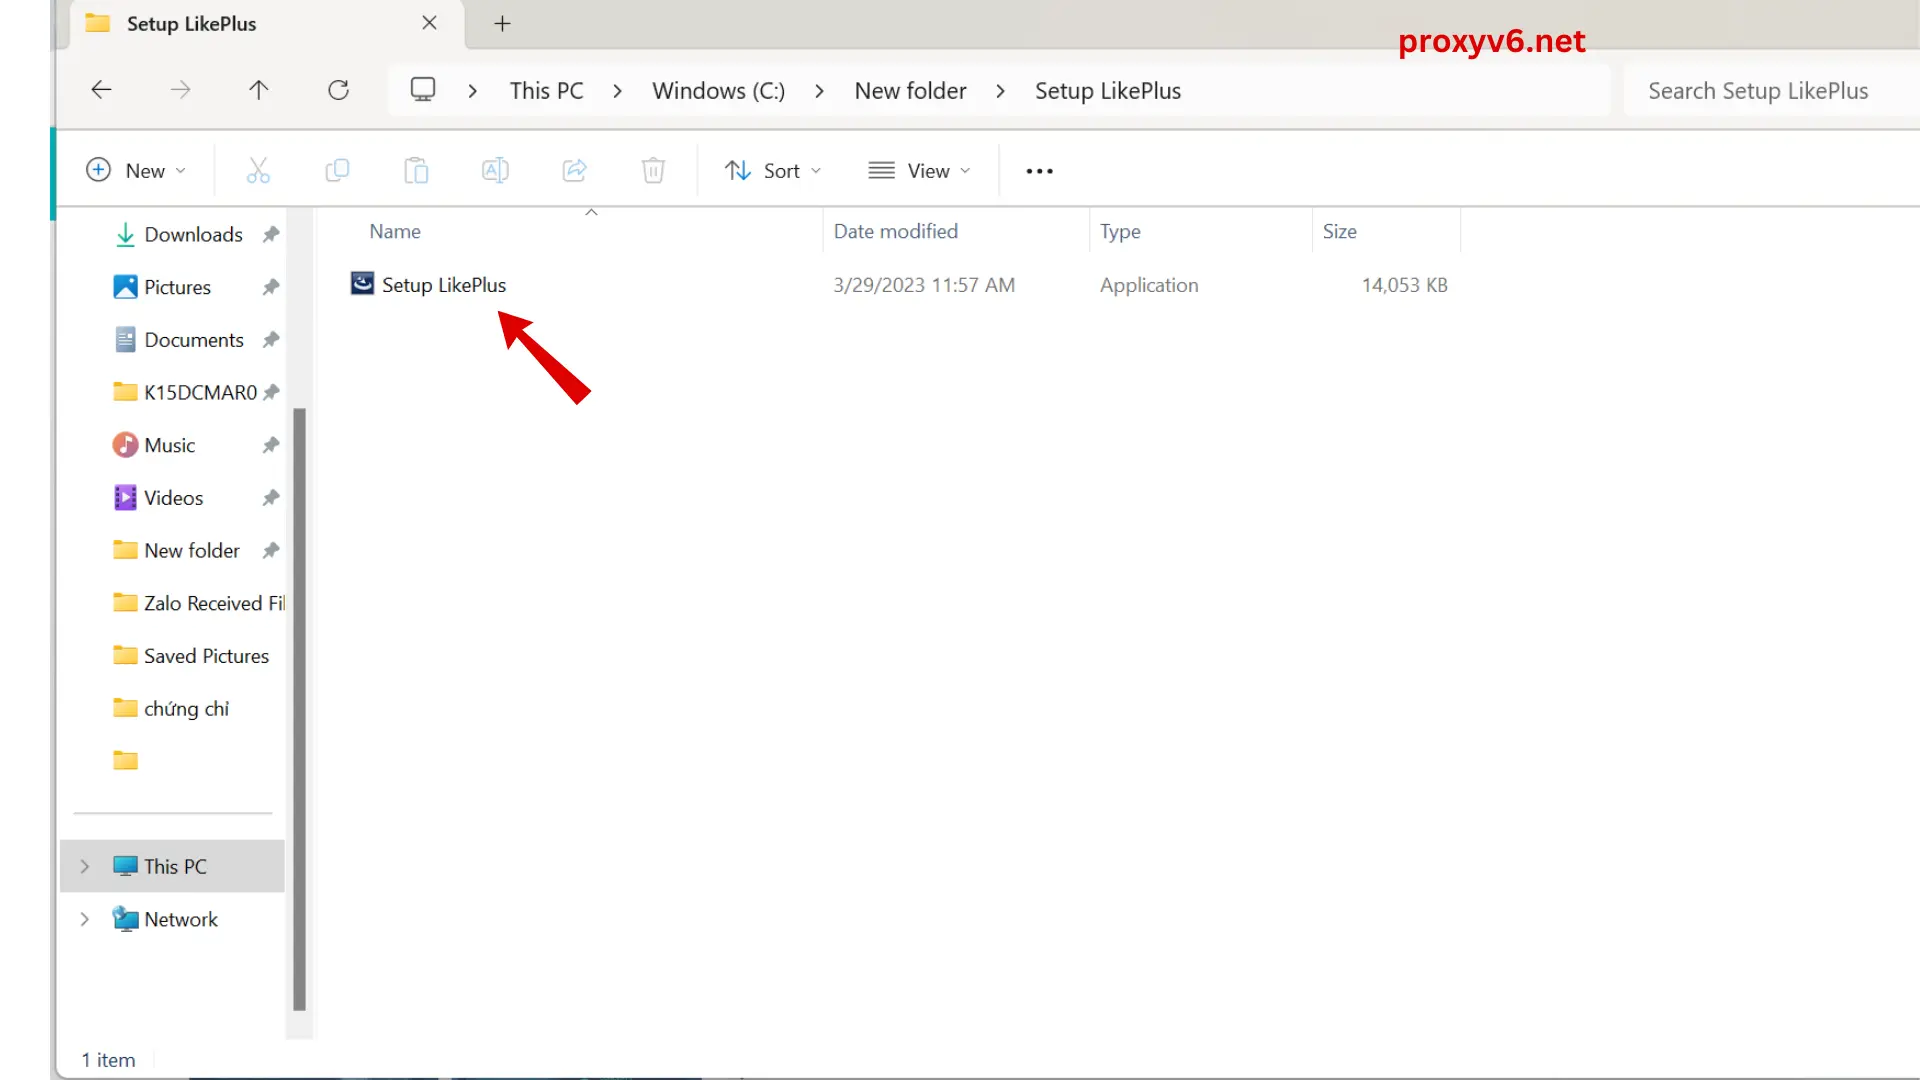Navigate to This PC breadcrumb
This screenshot has width=1920, height=1080.
tap(546, 91)
